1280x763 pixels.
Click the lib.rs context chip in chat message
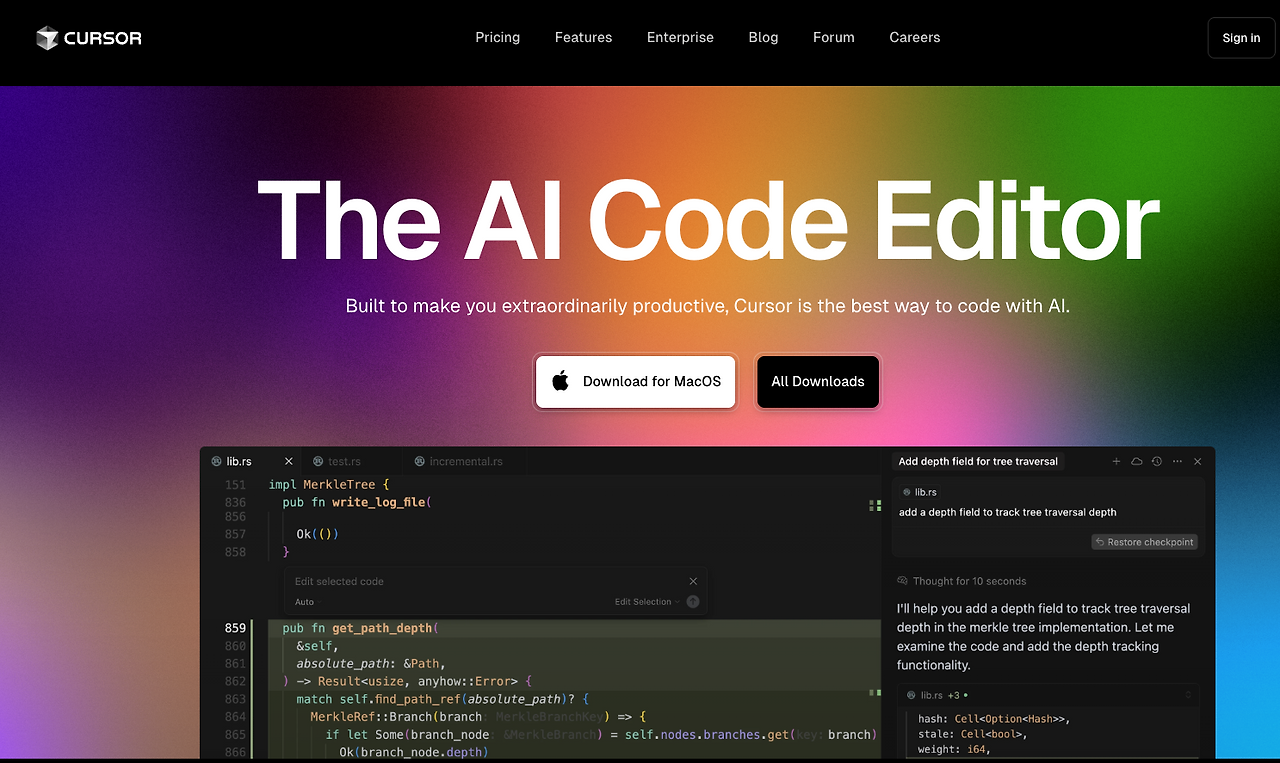pos(920,492)
